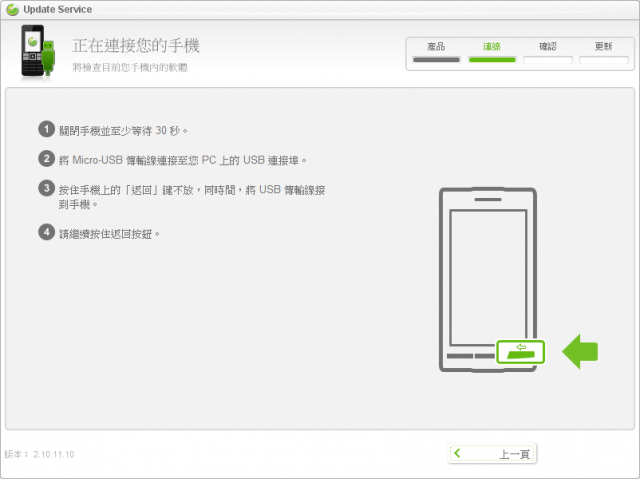Click the green chevron in the 上一頁 button
Viewport: 640px width, 479px height.
pos(457,453)
